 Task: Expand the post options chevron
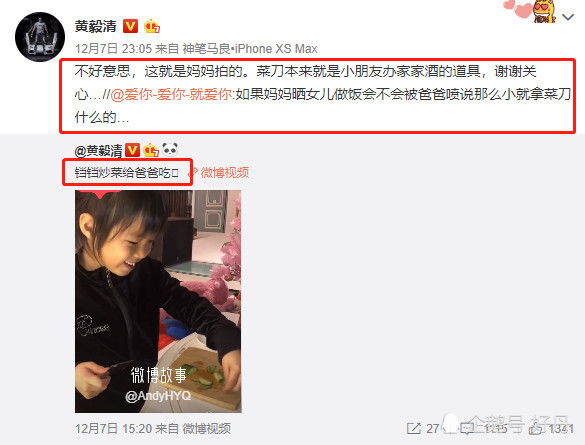(568, 17)
